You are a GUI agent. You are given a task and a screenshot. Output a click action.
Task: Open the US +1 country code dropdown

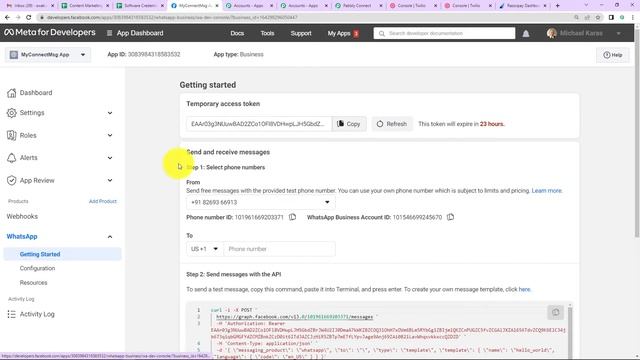205,249
